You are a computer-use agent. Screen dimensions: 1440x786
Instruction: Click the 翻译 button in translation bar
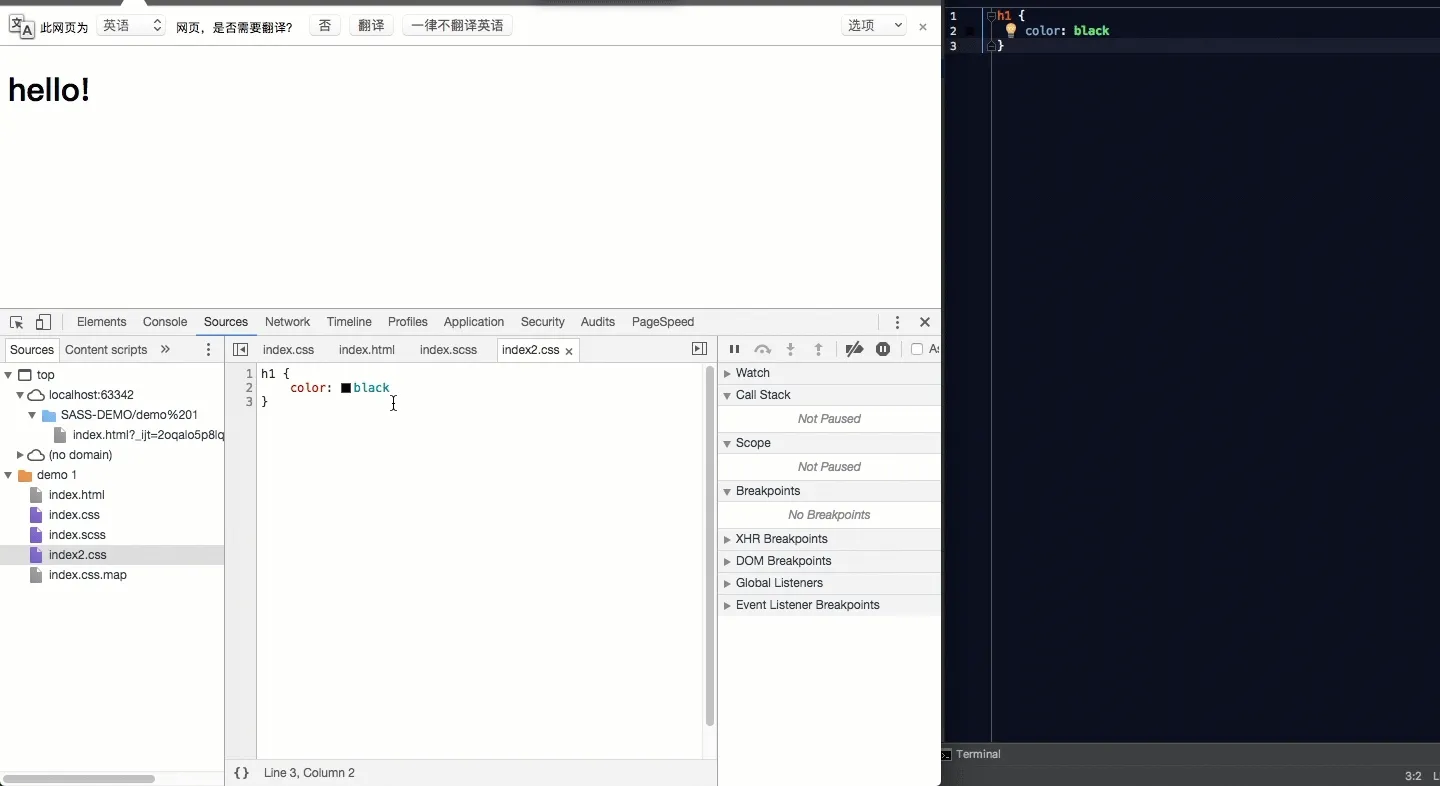click(x=371, y=25)
